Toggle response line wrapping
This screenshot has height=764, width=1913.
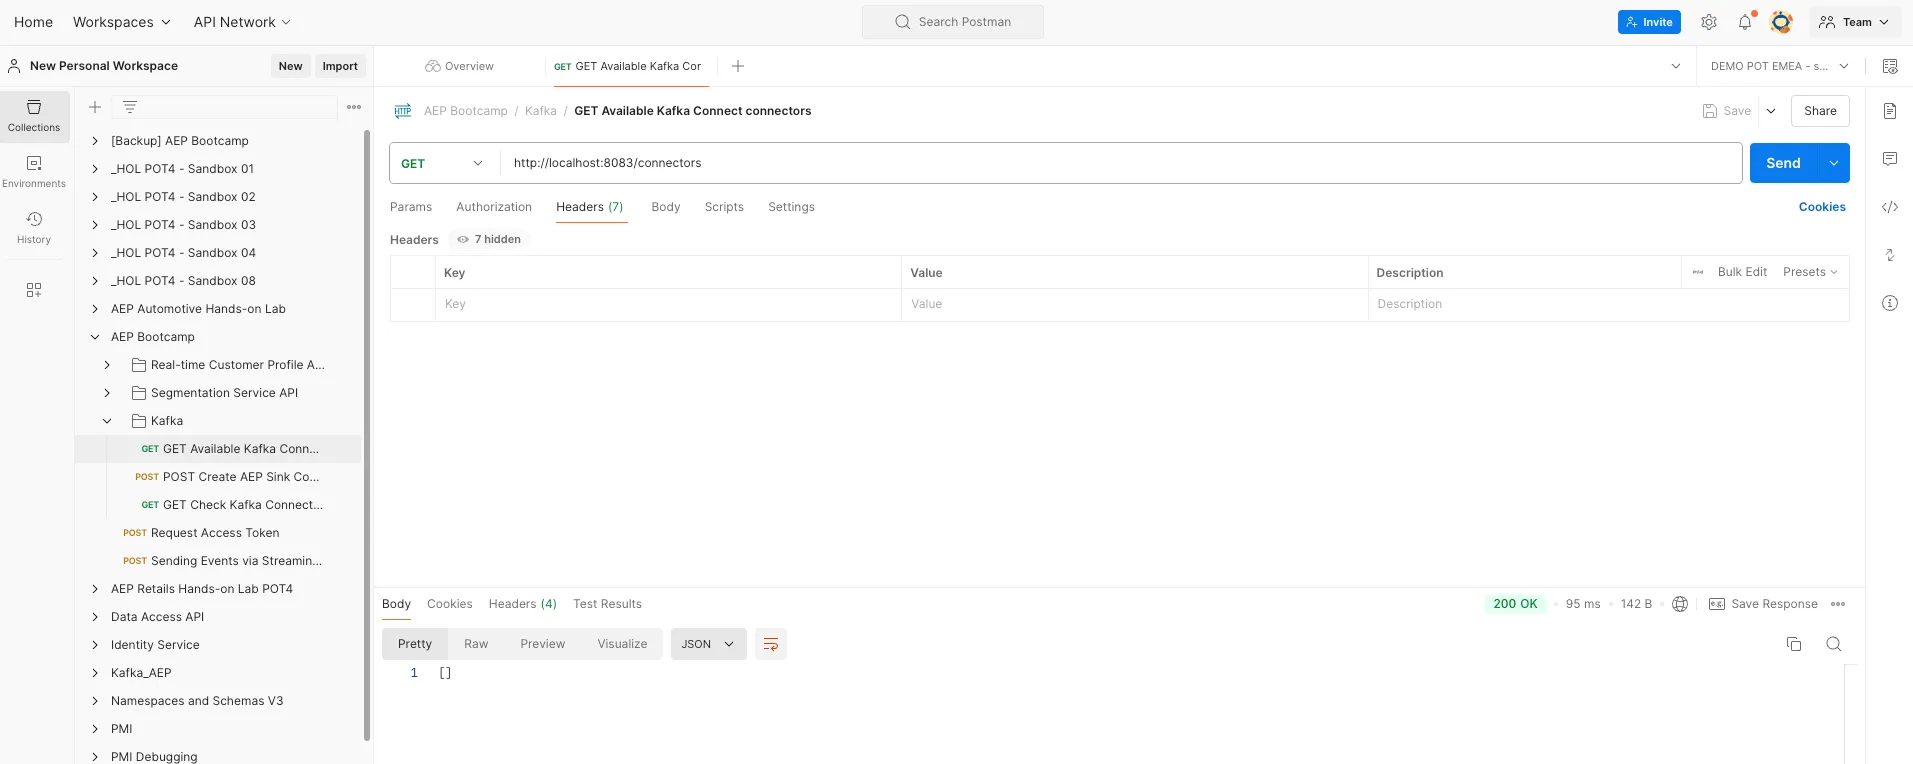(771, 644)
